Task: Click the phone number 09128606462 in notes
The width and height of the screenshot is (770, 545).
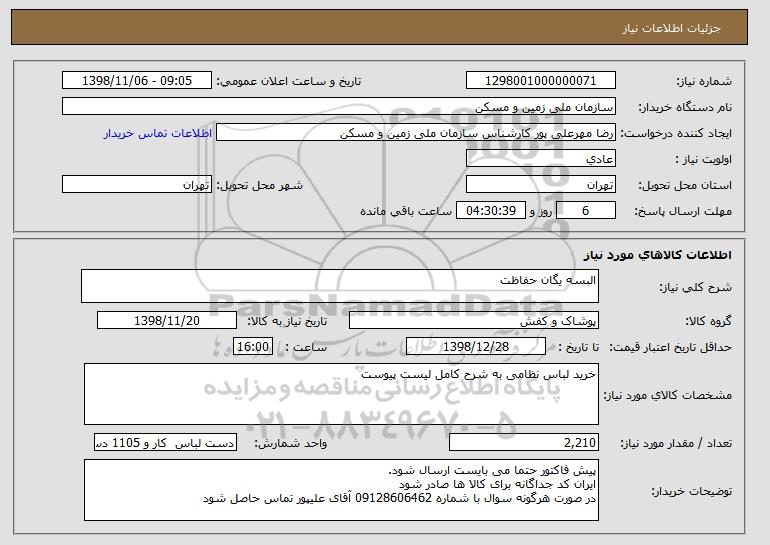Action: [393, 498]
